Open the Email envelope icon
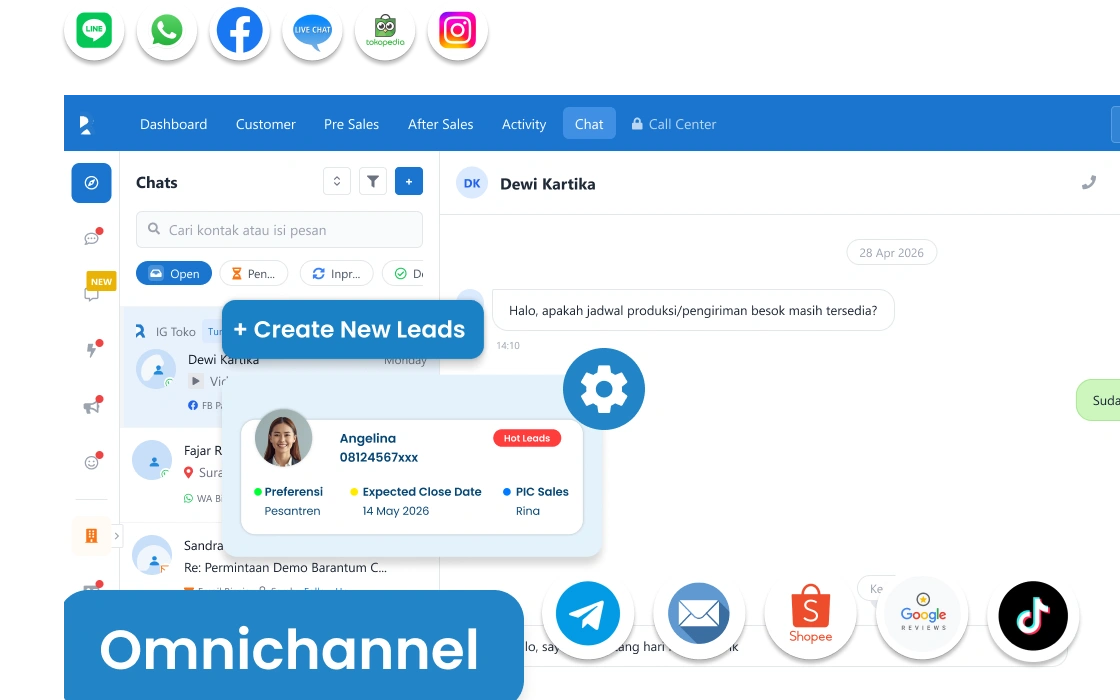Viewport: 1120px width, 700px height. point(699,614)
